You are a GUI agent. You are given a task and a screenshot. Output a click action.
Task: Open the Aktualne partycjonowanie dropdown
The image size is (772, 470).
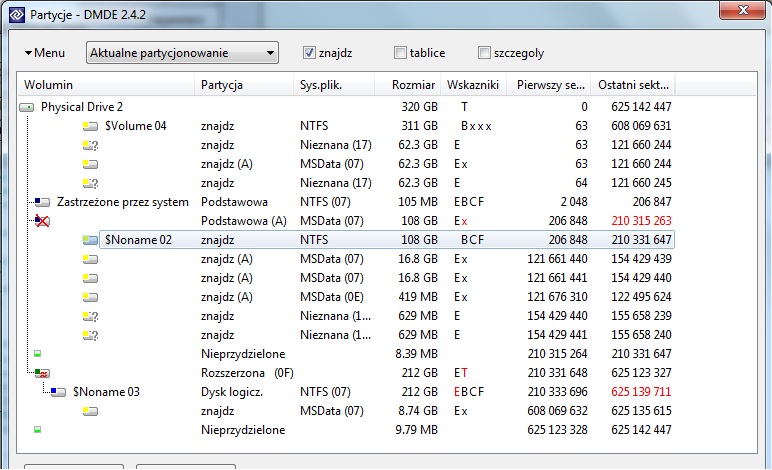[182, 53]
